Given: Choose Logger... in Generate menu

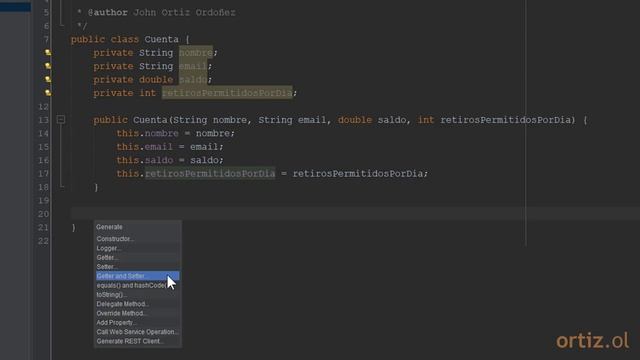Looking at the screenshot, I should click(x=138, y=248).
